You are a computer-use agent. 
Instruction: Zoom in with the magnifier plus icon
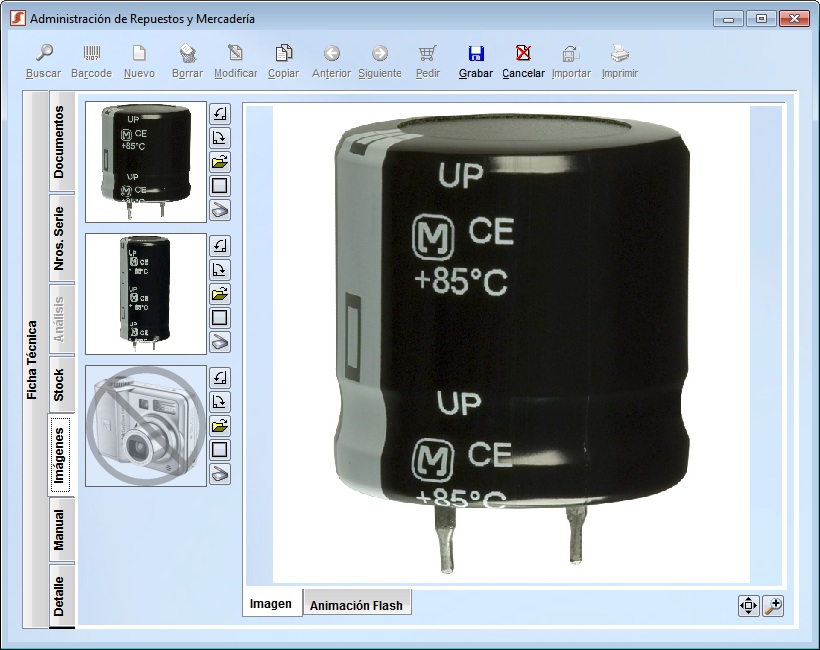772,605
